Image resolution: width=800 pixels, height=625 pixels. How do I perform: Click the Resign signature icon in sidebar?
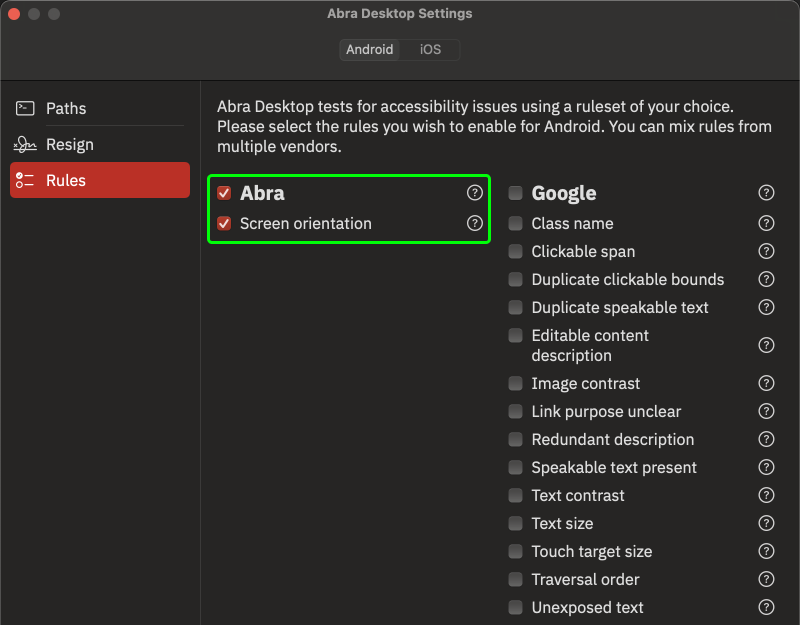(25, 144)
